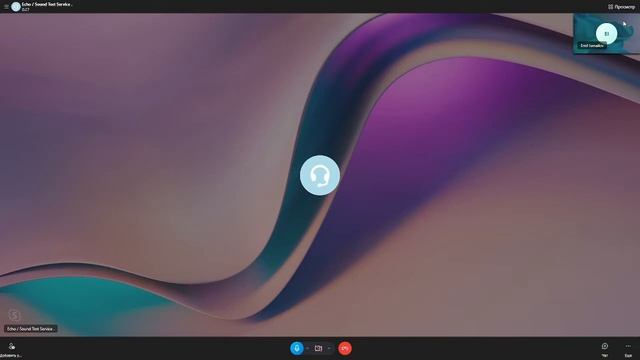The width and height of the screenshot is (640, 360).
Task: Open the More options menu
Action: tap(628, 349)
